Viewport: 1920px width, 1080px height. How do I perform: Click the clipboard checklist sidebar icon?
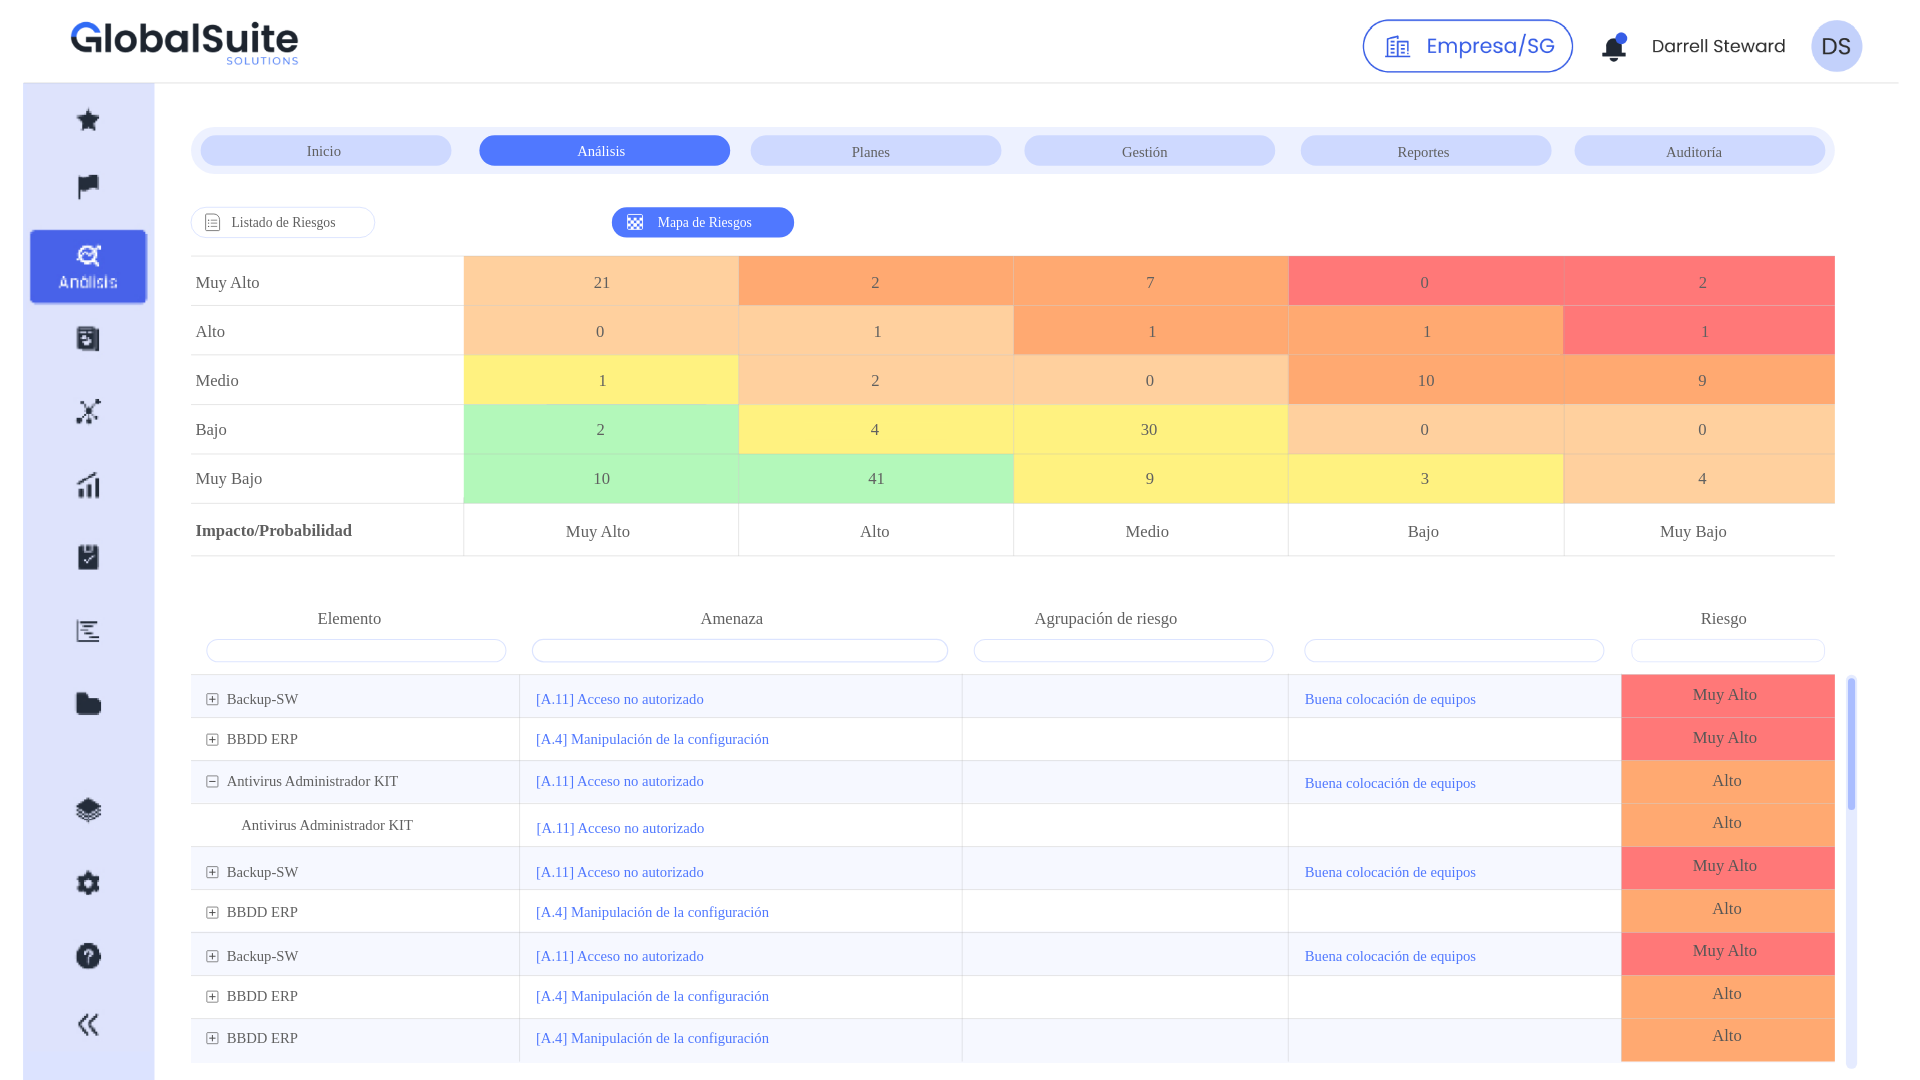88,557
